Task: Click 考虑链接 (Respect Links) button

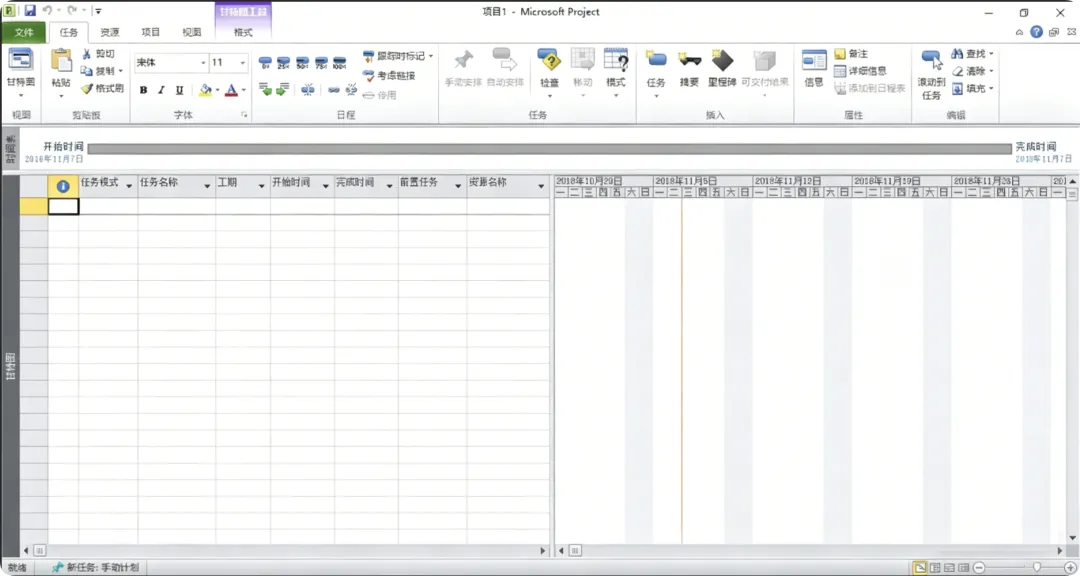Action: point(389,75)
